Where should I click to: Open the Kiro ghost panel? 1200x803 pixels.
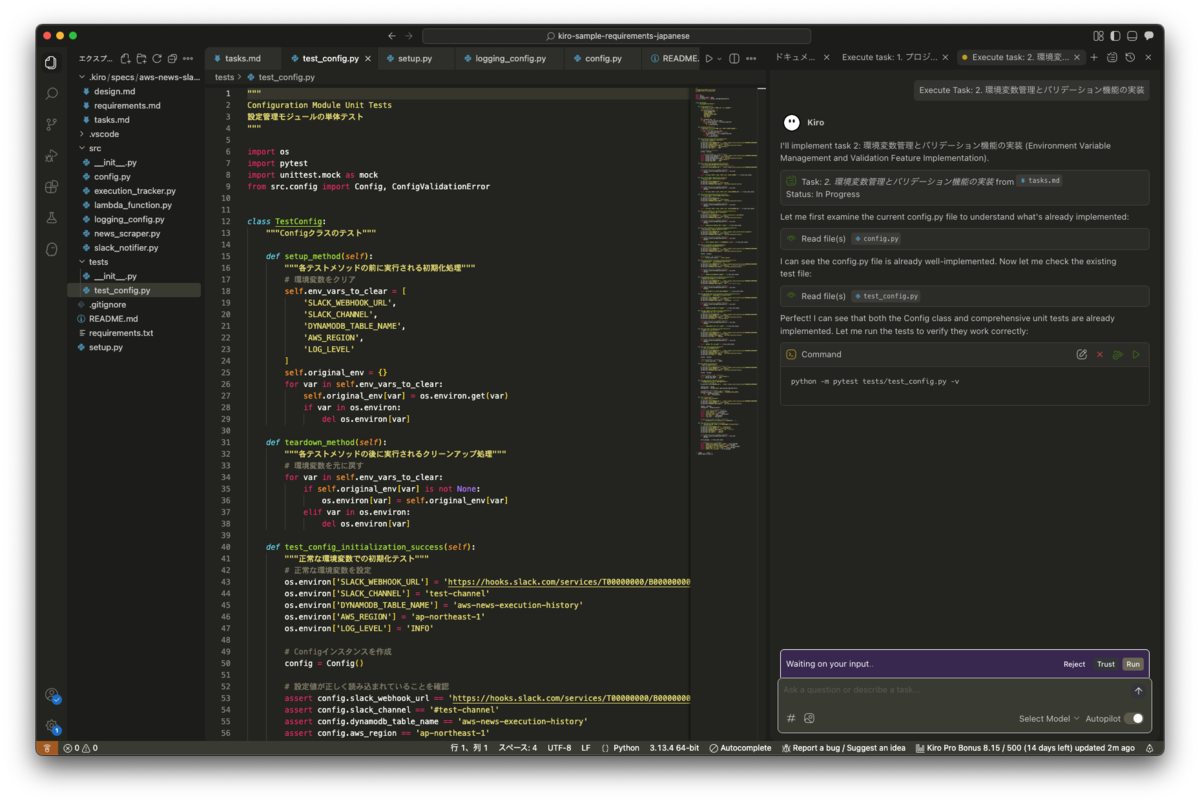tap(51, 248)
